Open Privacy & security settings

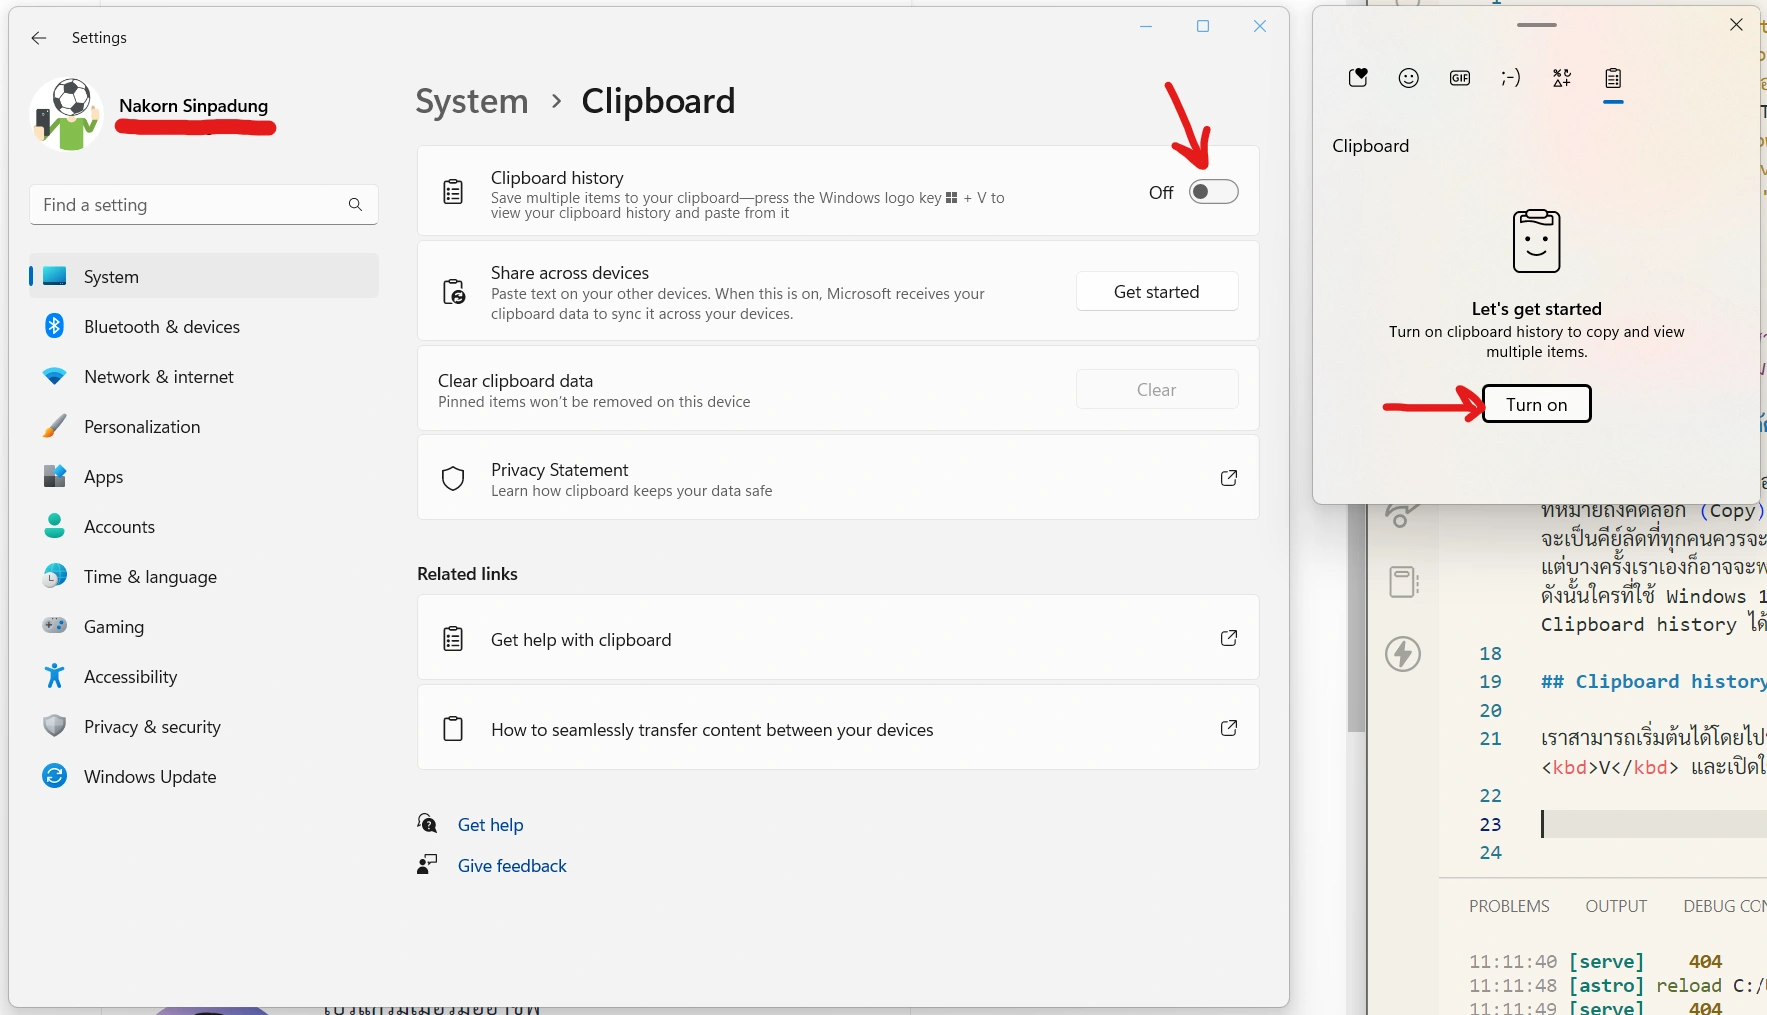[x=204, y=727]
